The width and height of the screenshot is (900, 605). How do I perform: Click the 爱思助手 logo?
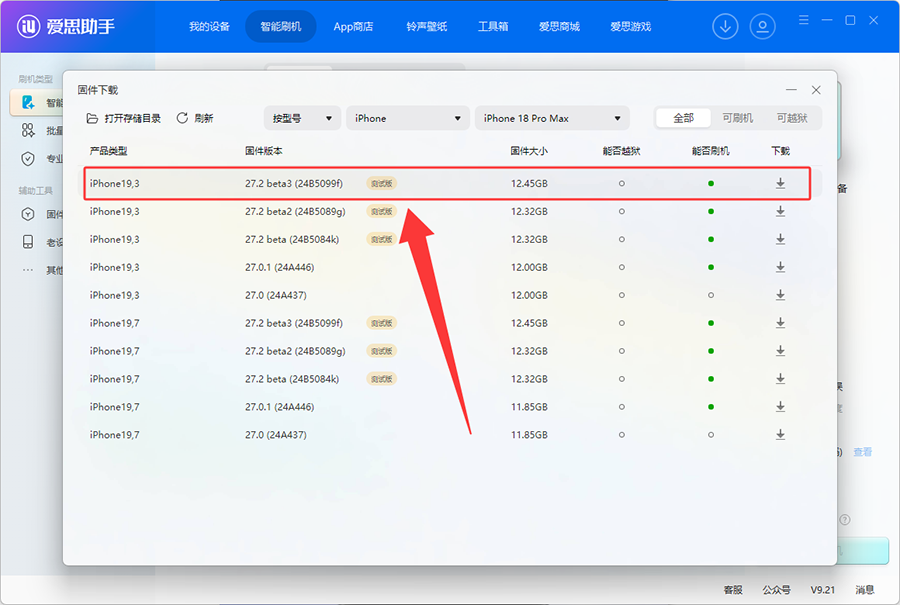(x=65, y=26)
